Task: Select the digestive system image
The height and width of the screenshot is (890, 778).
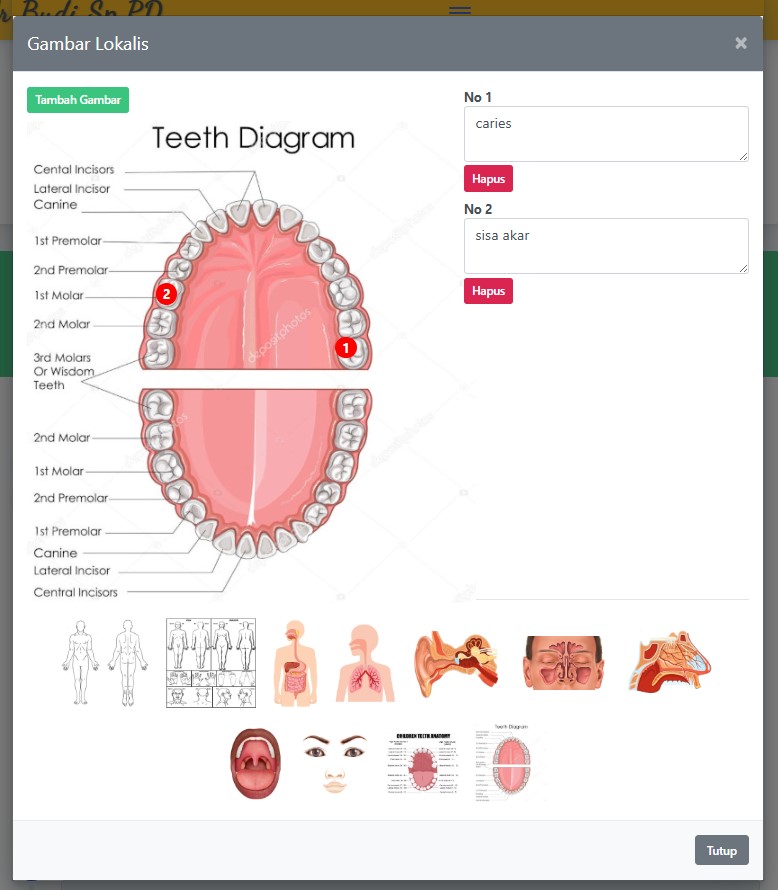Action: tap(295, 663)
